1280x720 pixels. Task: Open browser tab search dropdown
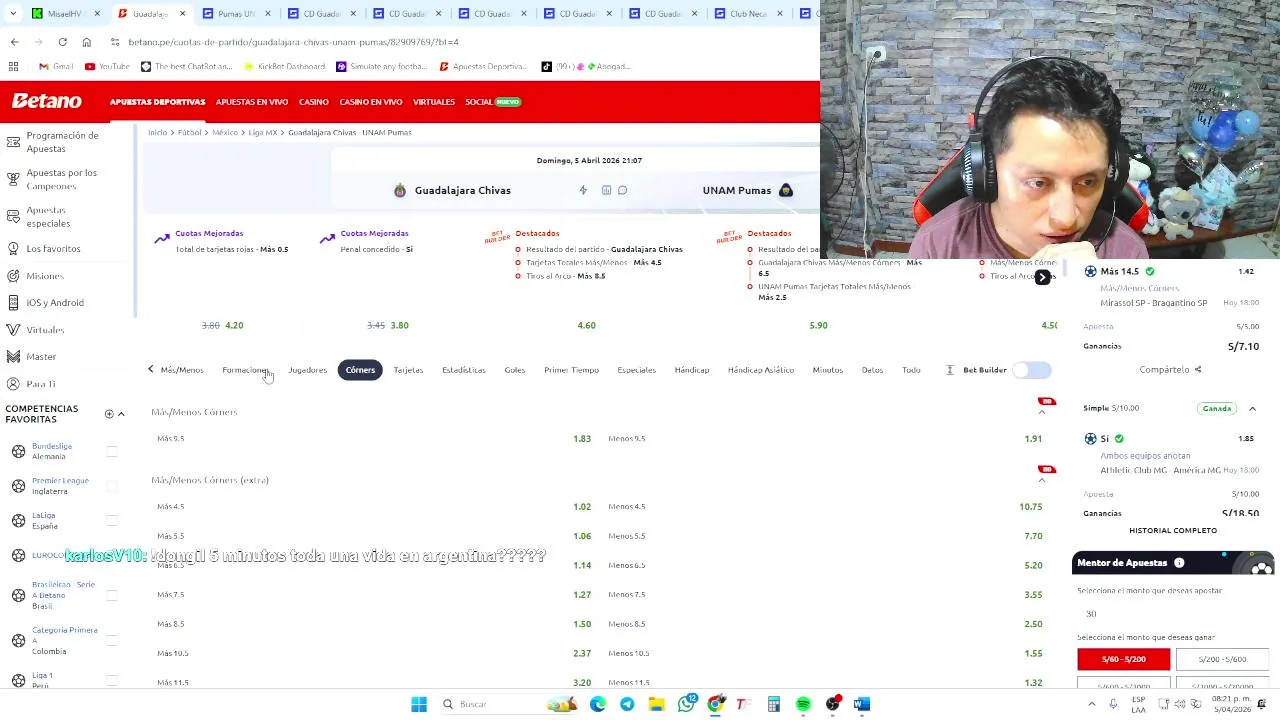pyautogui.click(x=13, y=14)
